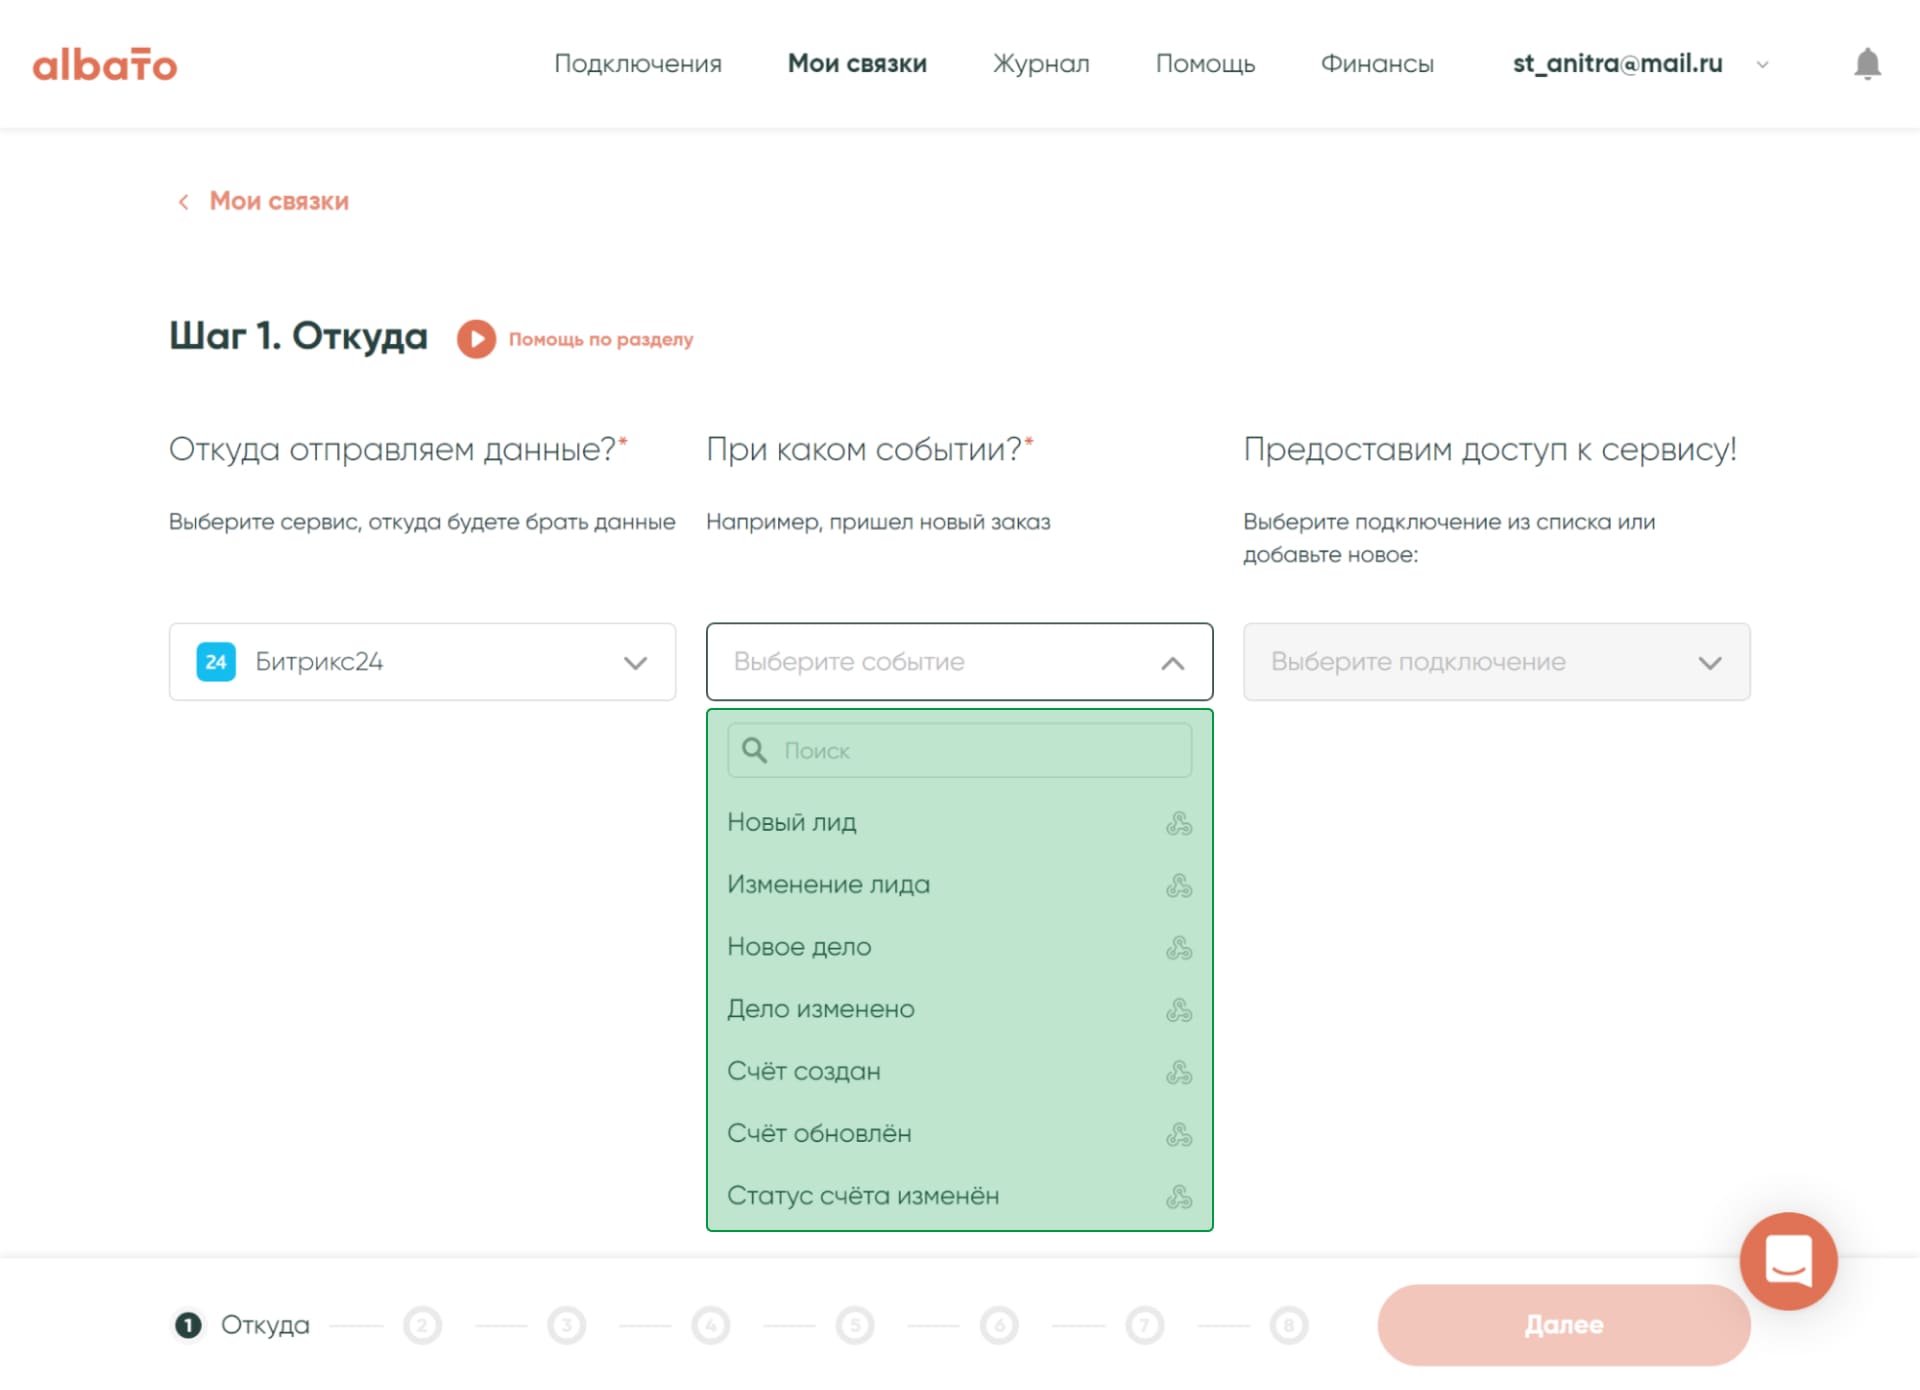Screen dimensions: 1920x1390
Task: Return via Мои связки breadcrumb link
Action: (x=279, y=202)
